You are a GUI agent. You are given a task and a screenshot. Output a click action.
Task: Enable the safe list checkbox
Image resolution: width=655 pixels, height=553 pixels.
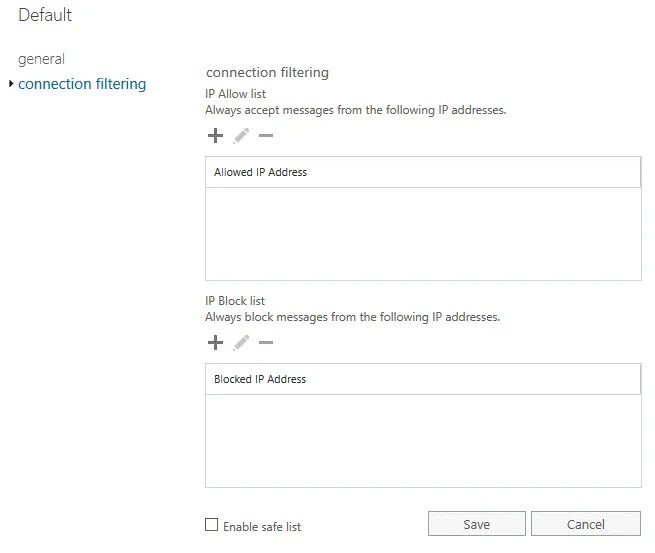coord(211,525)
